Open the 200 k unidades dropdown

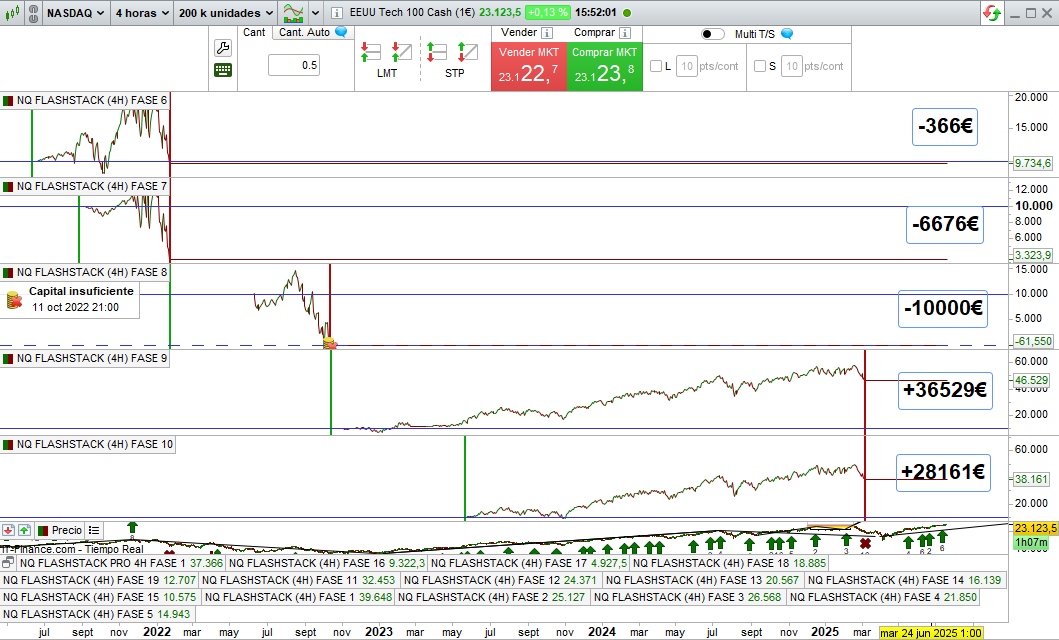click(x=225, y=13)
